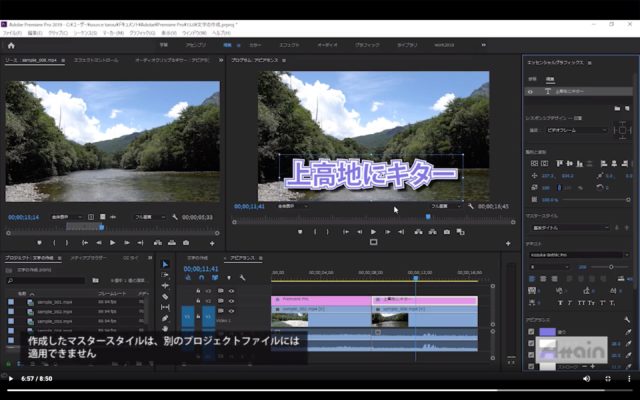Select the Hand tool
640x400 pixels.
(x=165, y=329)
